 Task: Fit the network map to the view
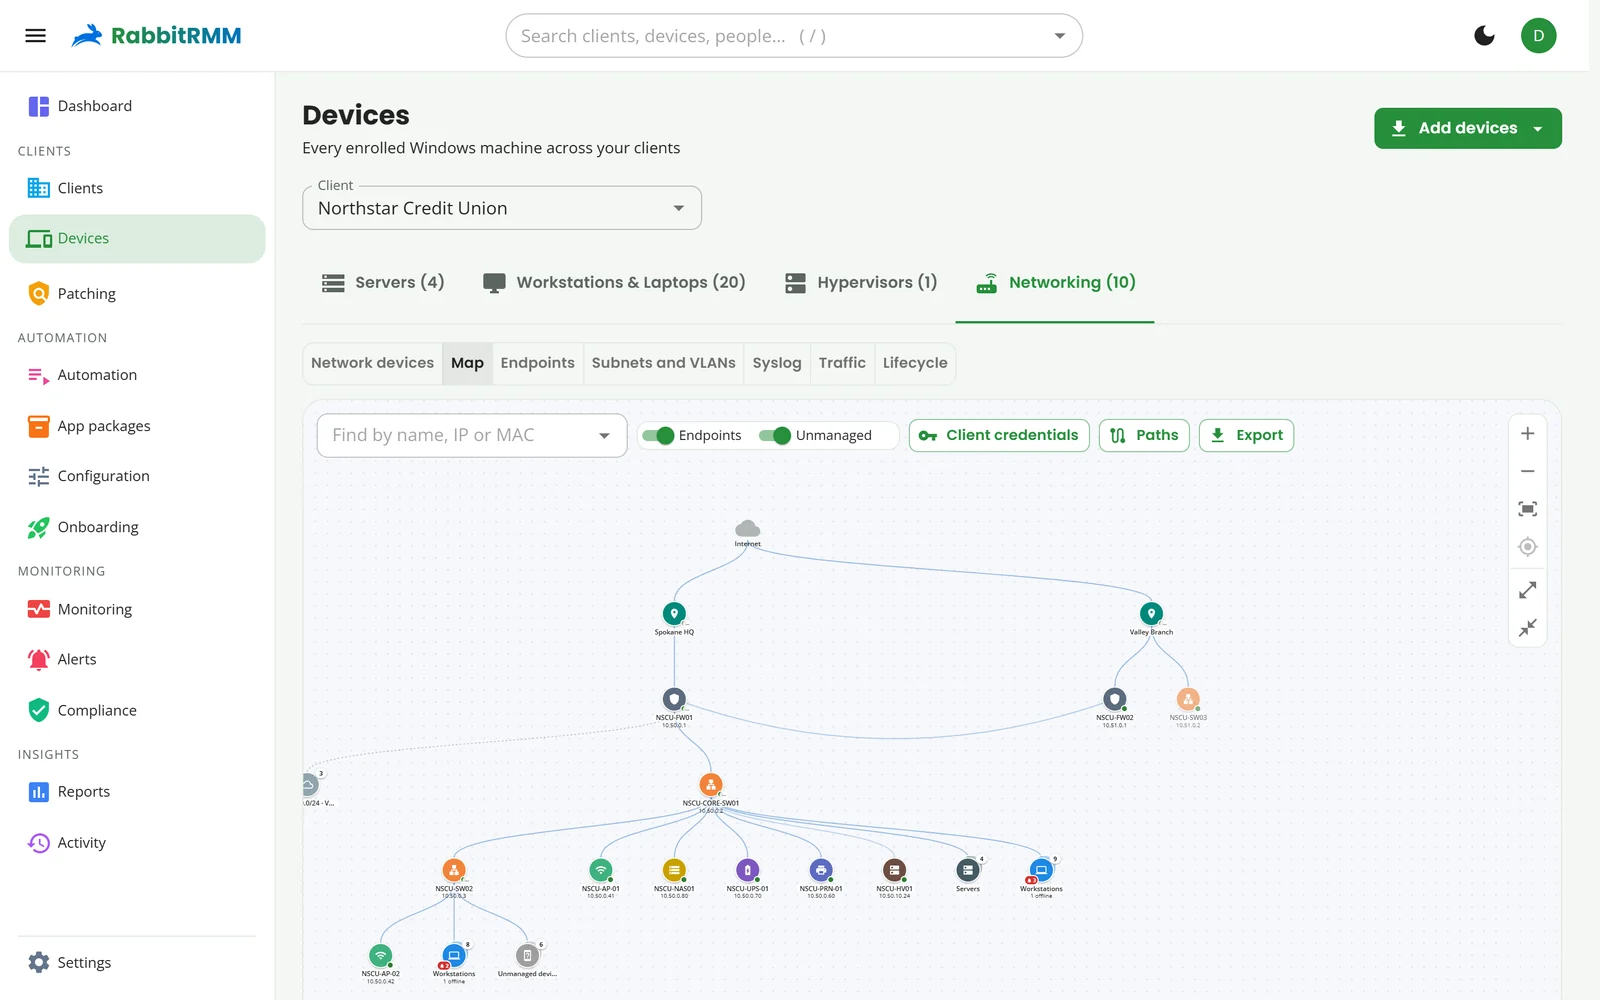(x=1528, y=509)
